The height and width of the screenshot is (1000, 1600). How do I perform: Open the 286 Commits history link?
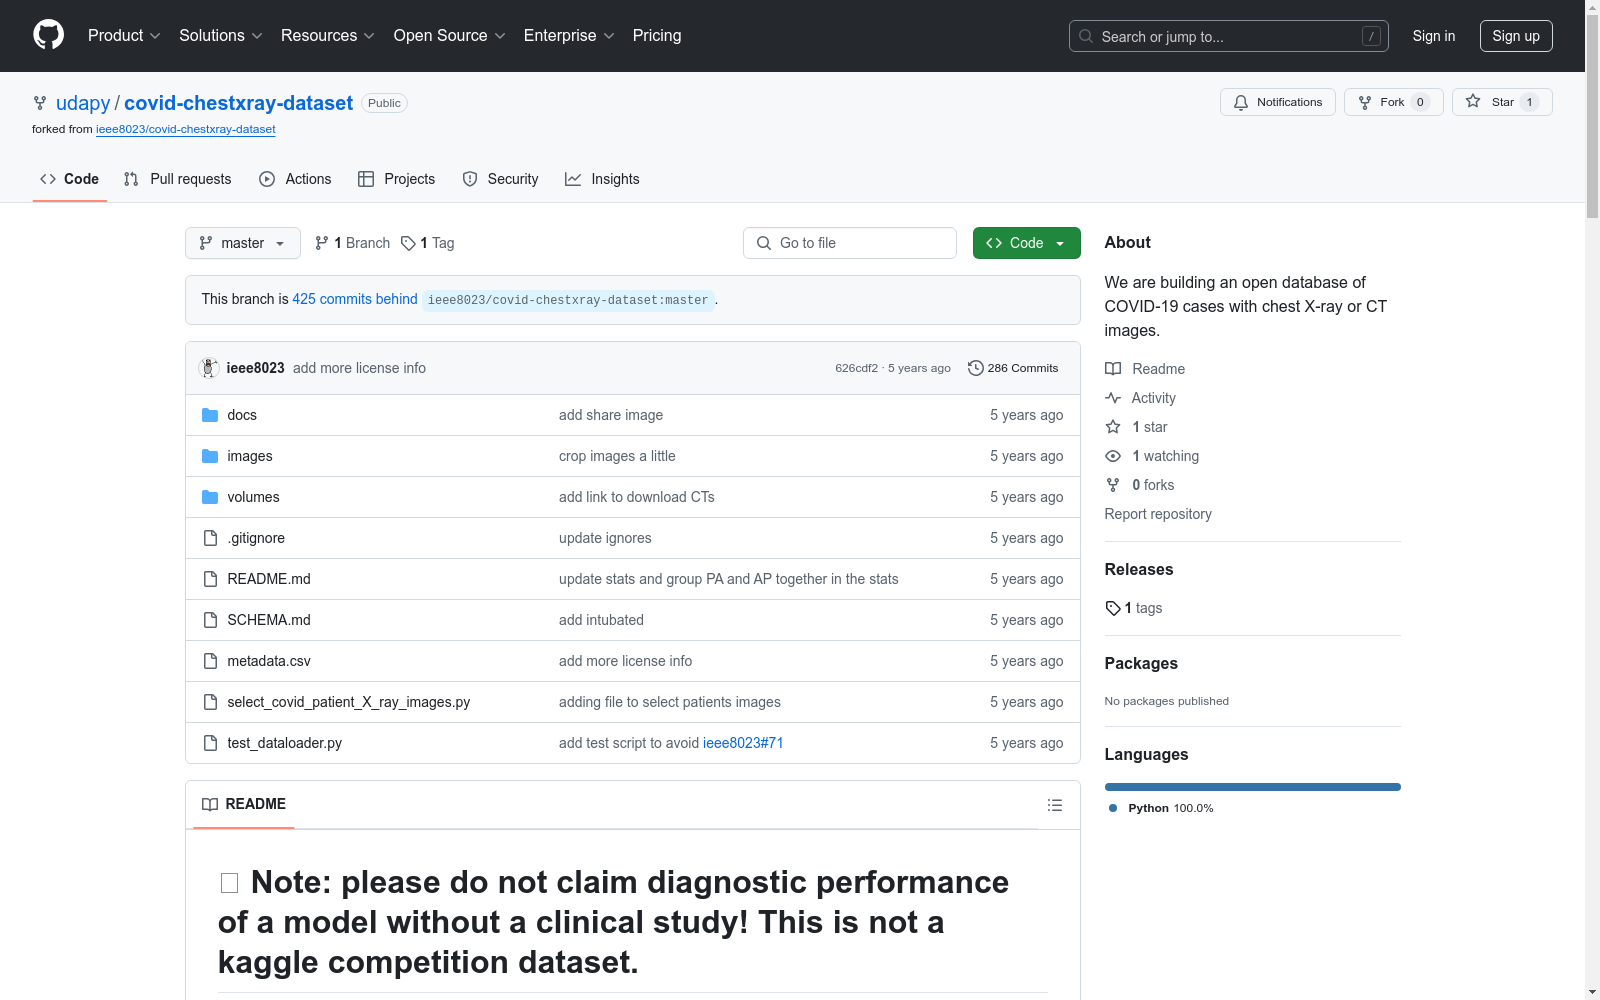point(1013,368)
